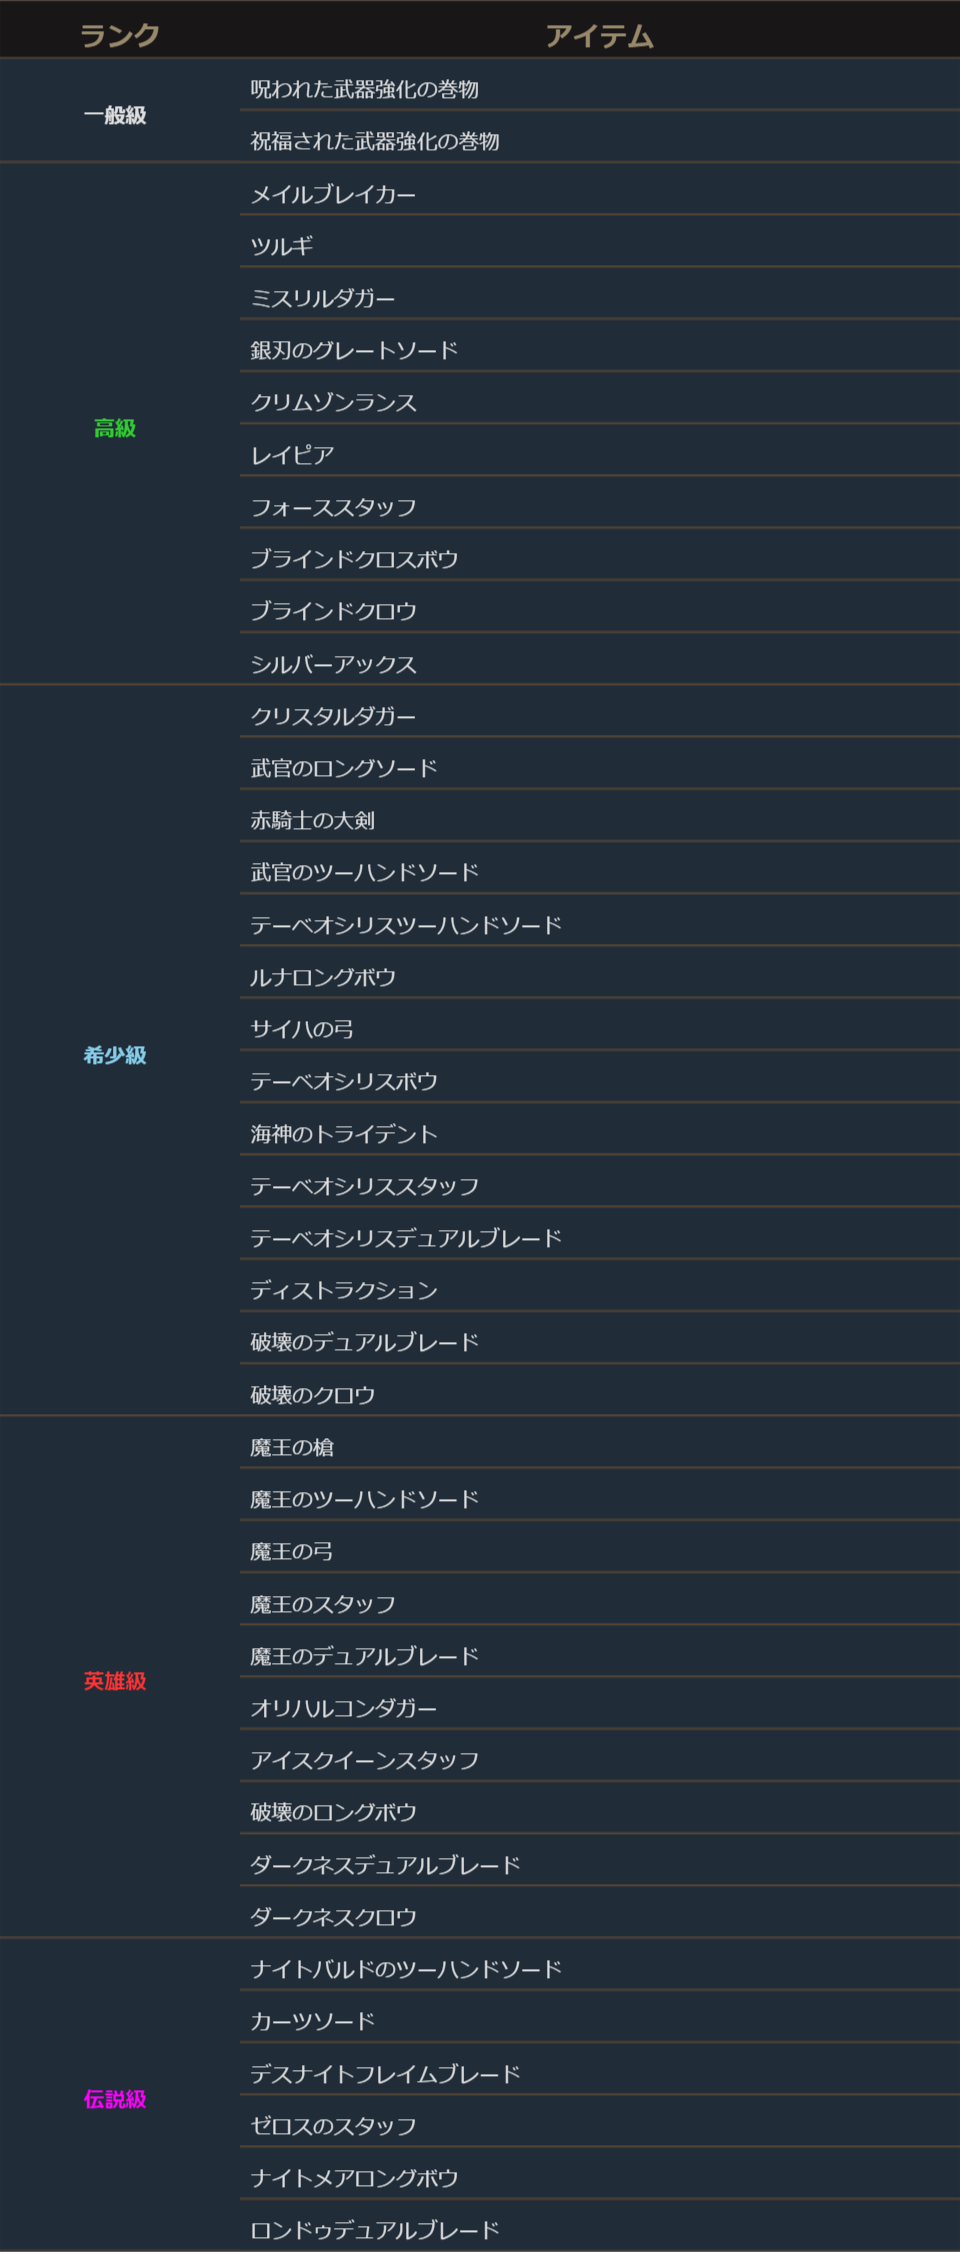The image size is (960, 2252).
Task: Click the ランク column header
Action: (x=119, y=36)
